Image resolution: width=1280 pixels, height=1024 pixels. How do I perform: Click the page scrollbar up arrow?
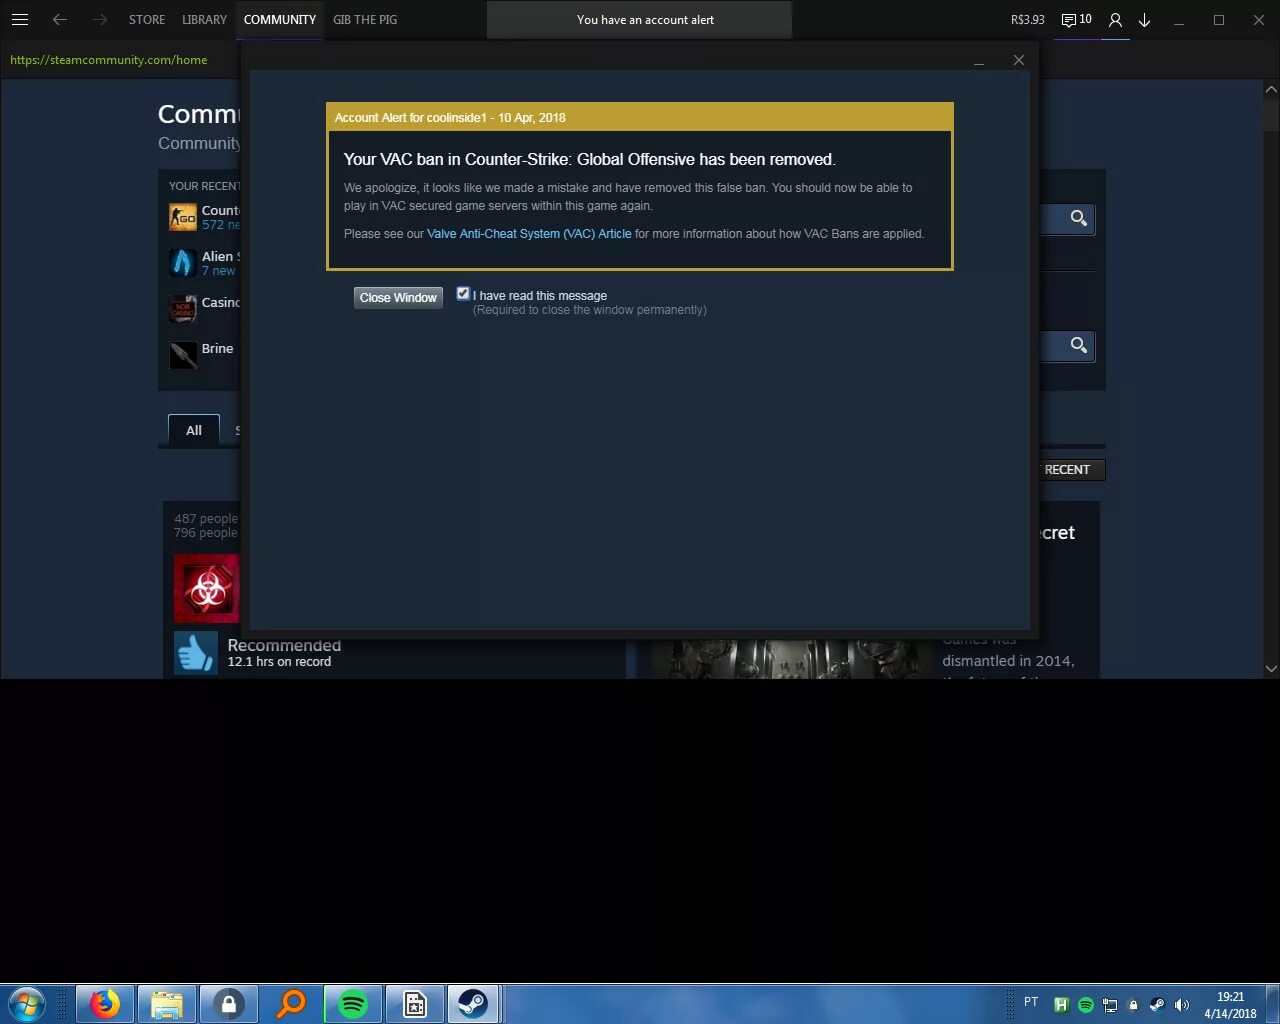(x=1271, y=89)
